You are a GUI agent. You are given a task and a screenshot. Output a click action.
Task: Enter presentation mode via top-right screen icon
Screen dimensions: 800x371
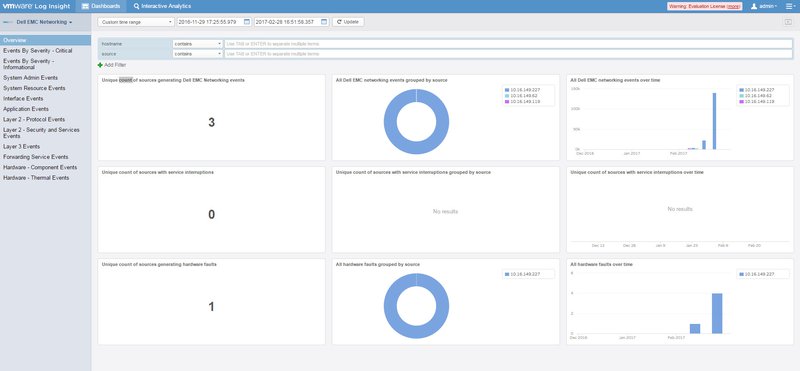coord(788,22)
